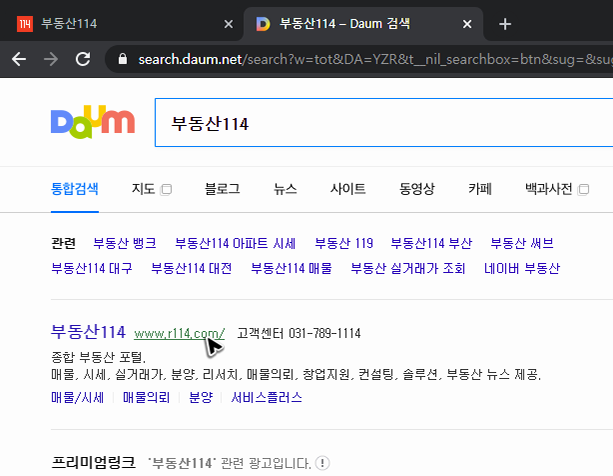Select the 통합검색 search tab
Screen dimensions: 613x476
click(75, 189)
